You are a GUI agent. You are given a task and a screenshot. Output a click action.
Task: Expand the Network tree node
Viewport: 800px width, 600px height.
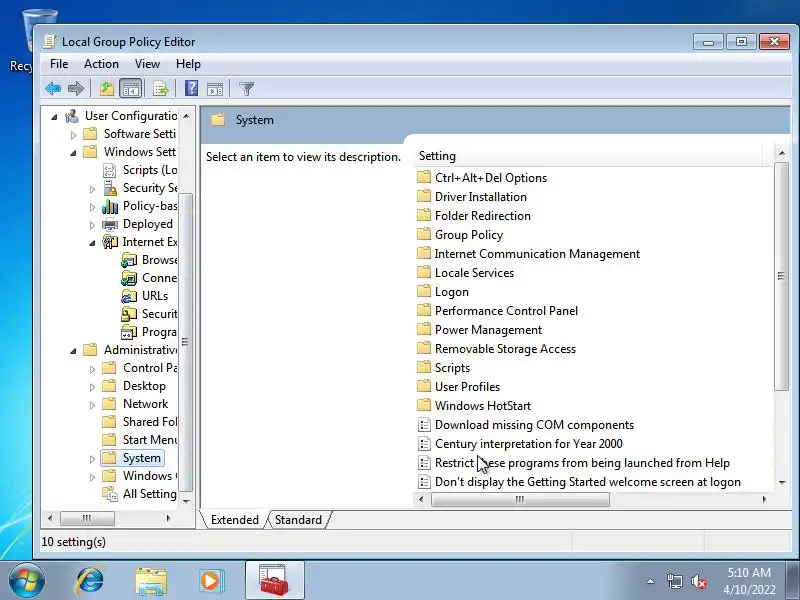92,406
